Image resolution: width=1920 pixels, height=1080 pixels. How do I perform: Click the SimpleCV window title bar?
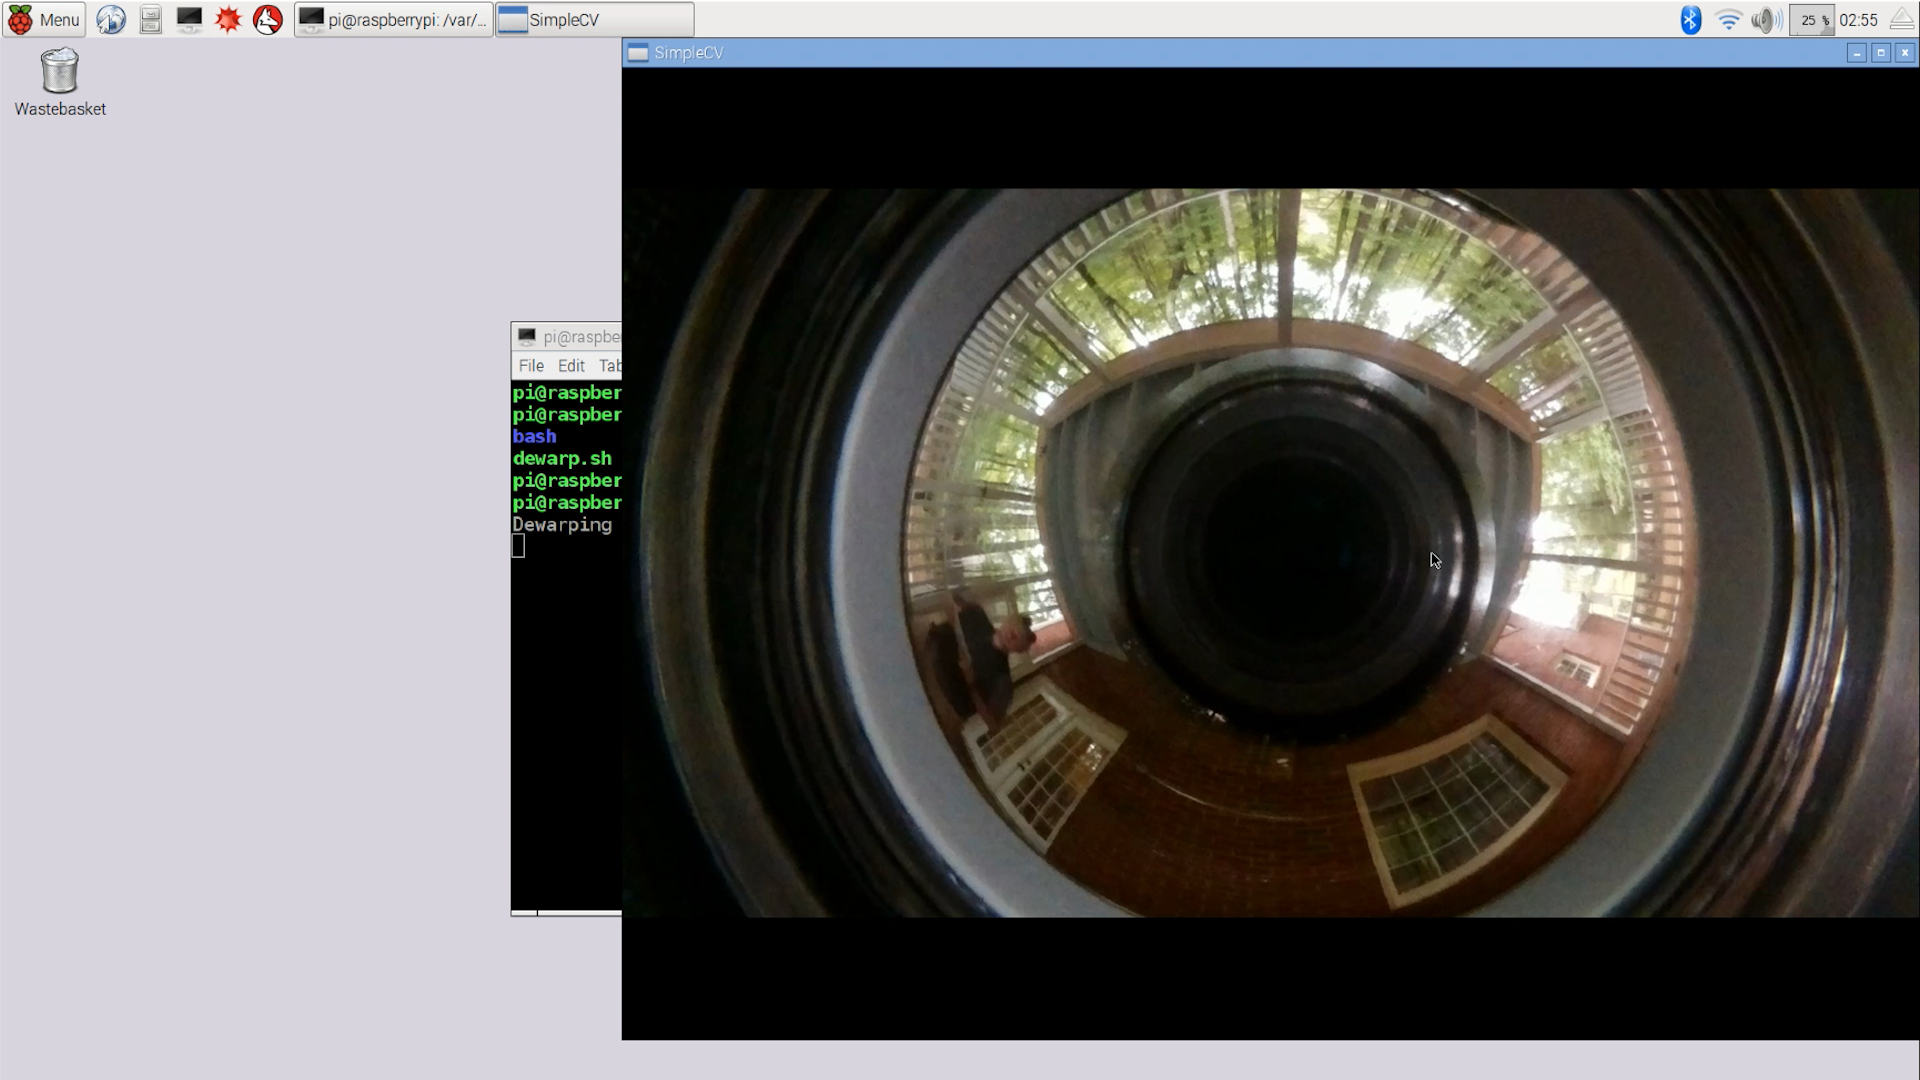(x=1200, y=53)
